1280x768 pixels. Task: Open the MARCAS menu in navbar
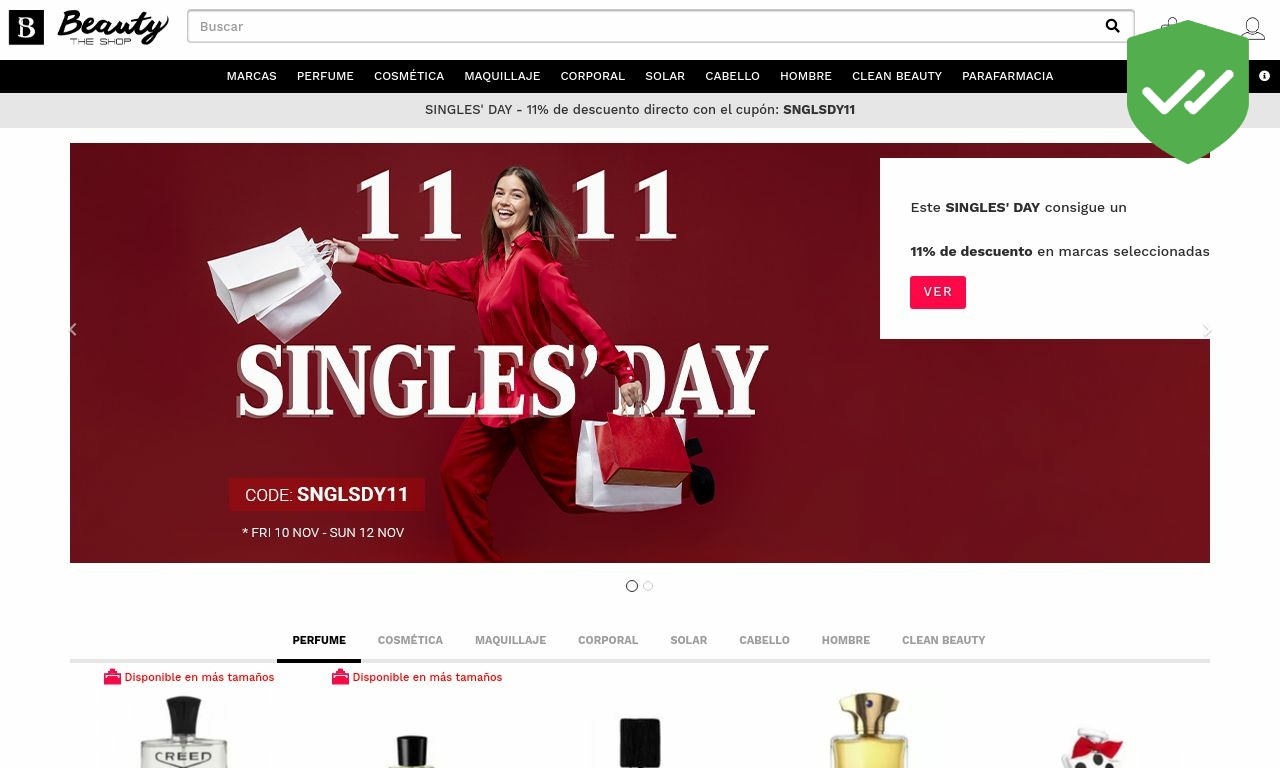pyautogui.click(x=252, y=76)
